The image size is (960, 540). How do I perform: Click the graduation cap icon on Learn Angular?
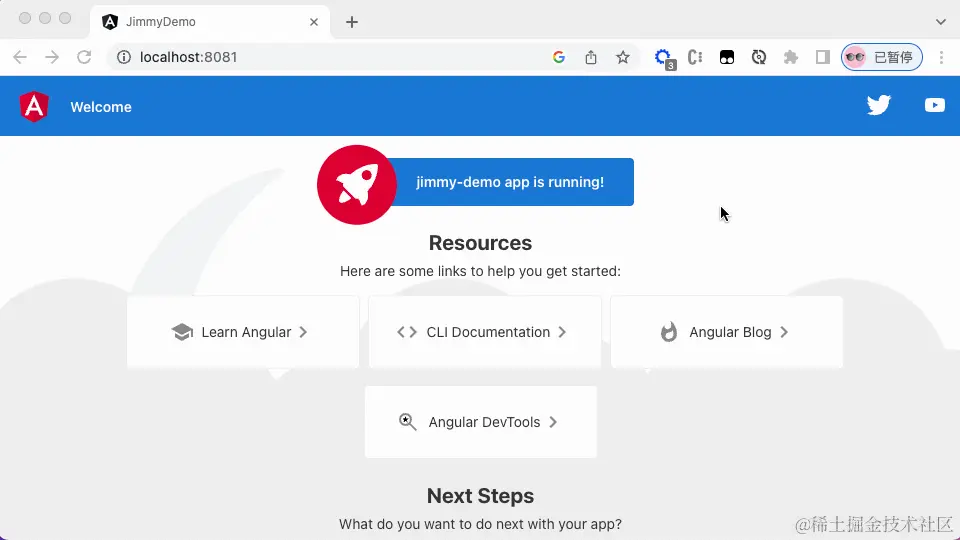pos(182,332)
